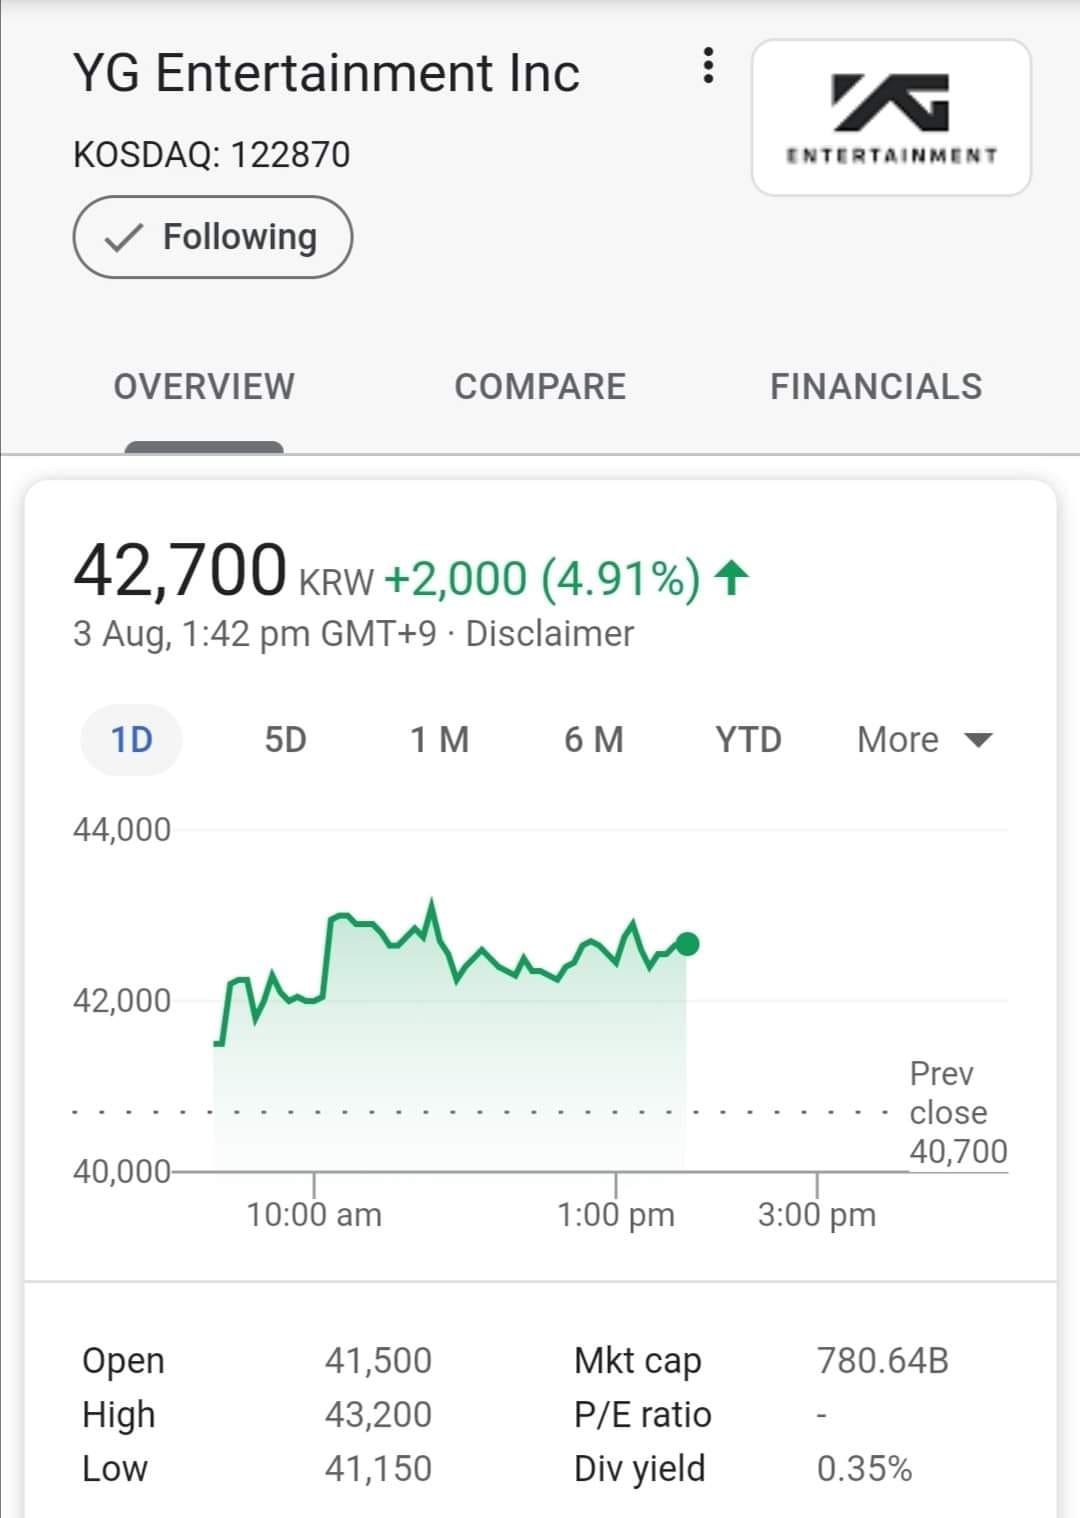Viewport: 1080px width, 1518px height.
Task: Open the Compare tab
Action: pyautogui.click(x=540, y=386)
